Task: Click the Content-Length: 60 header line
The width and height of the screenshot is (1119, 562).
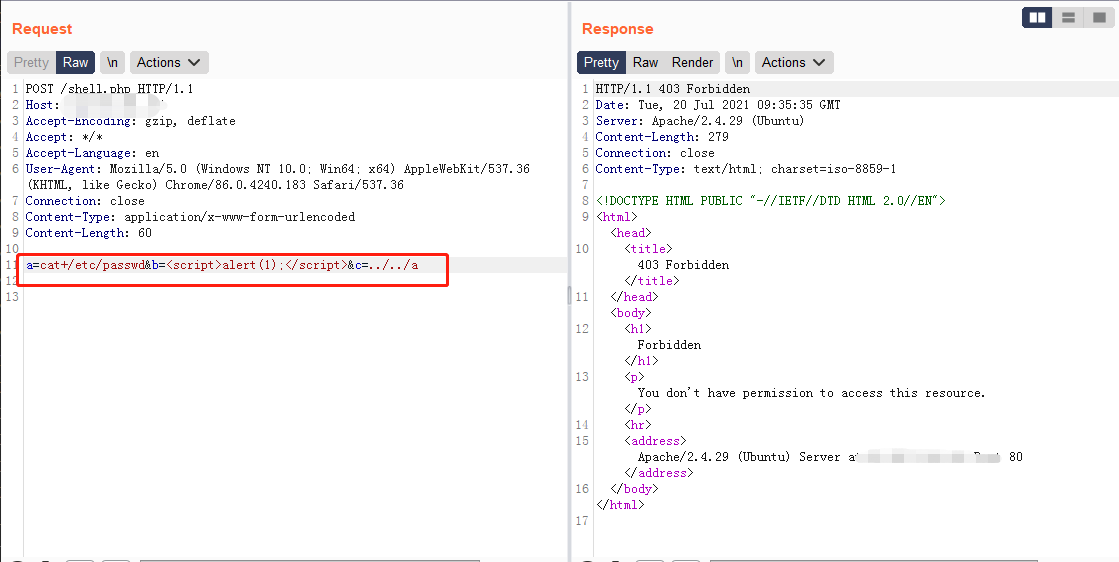Action: 88,233
